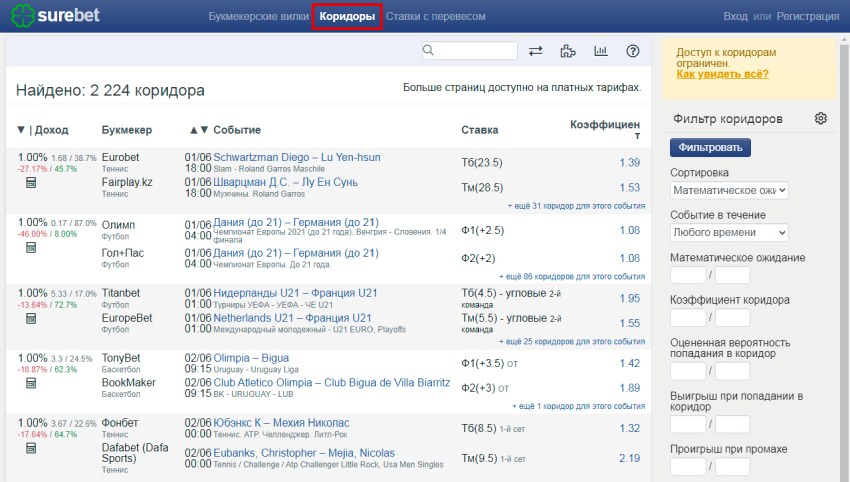Click the TonyBet bookmaker name
The width and height of the screenshot is (850, 482).
click(x=121, y=358)
